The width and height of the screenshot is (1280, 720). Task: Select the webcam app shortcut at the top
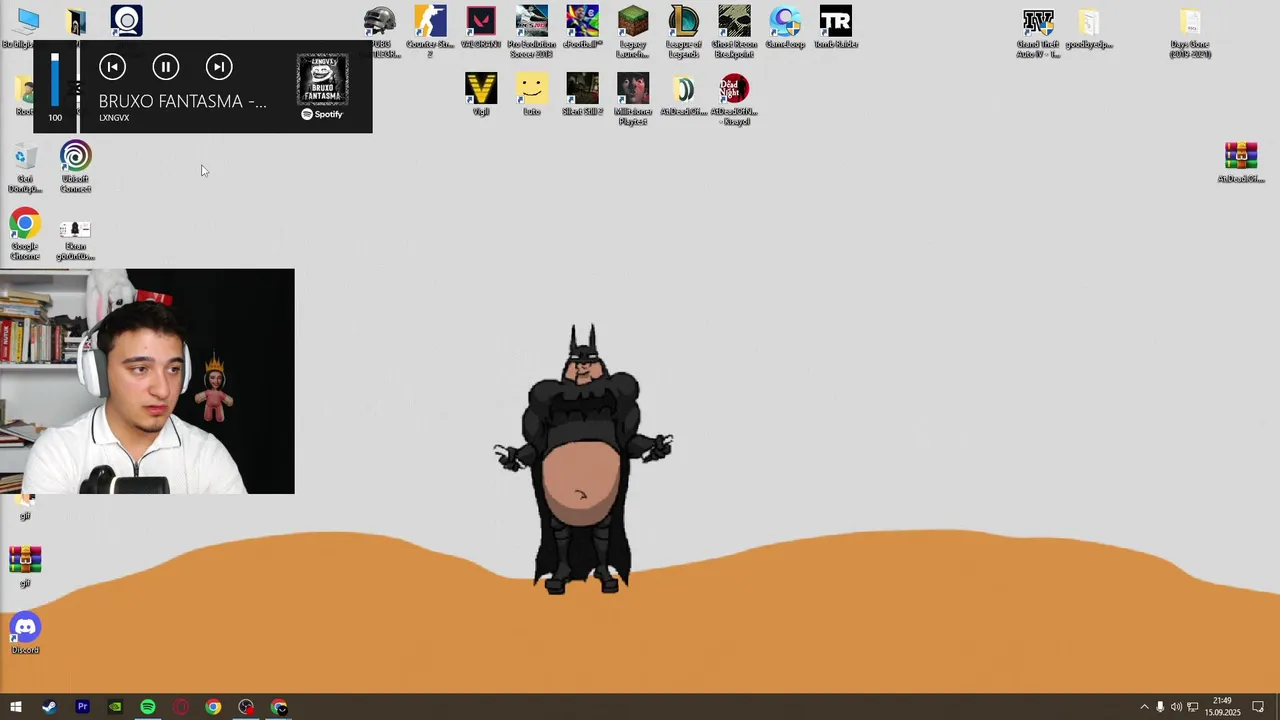coord(127,20)
